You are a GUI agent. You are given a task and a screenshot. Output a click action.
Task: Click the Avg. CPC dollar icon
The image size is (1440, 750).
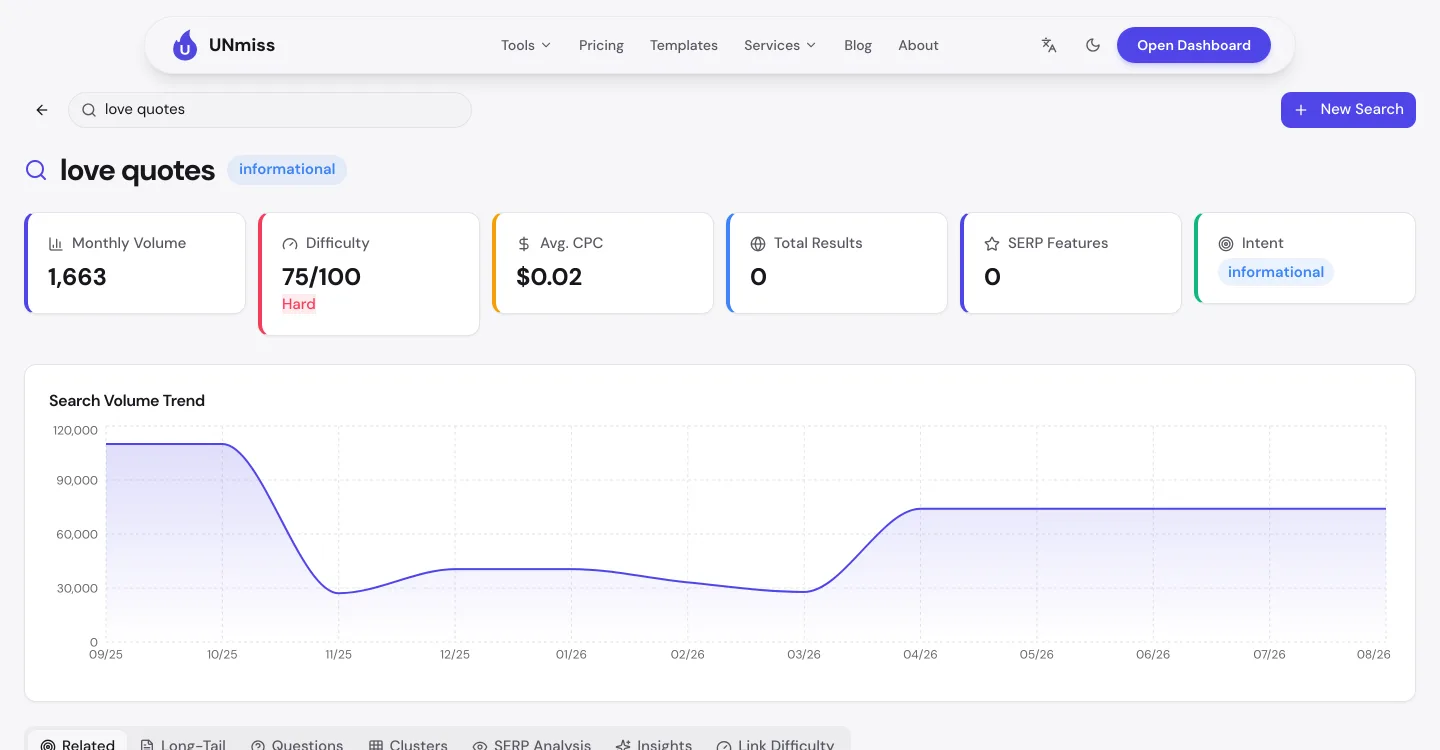pyautogui.click(x=524, y=243)
